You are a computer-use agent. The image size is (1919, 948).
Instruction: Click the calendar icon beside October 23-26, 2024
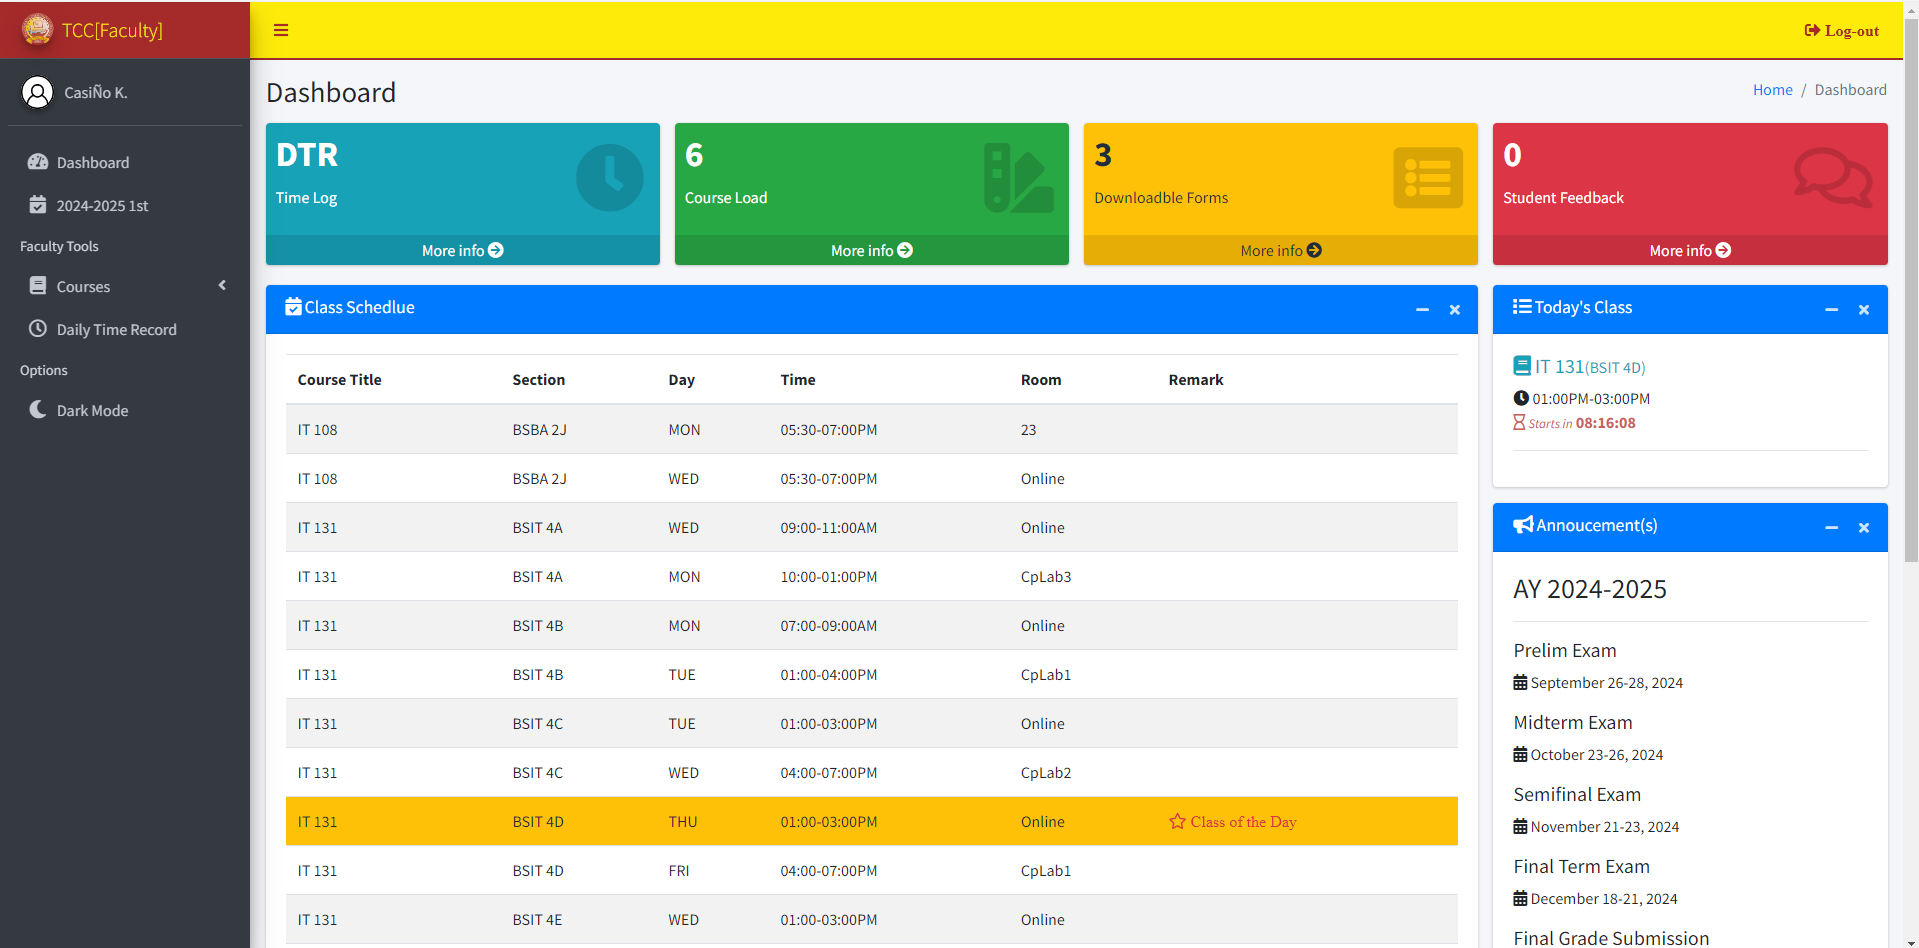pyautogui.click(x=1520, y=755)
